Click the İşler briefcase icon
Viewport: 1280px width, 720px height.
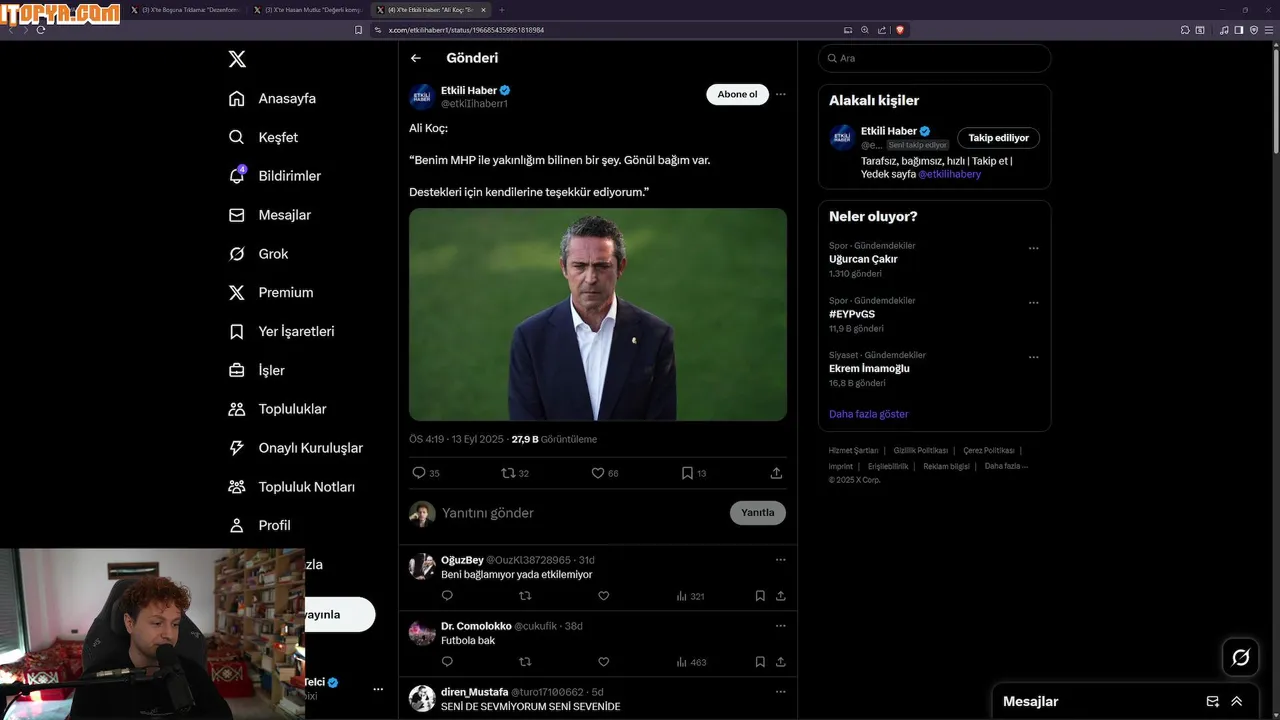[x=237, y=370]
